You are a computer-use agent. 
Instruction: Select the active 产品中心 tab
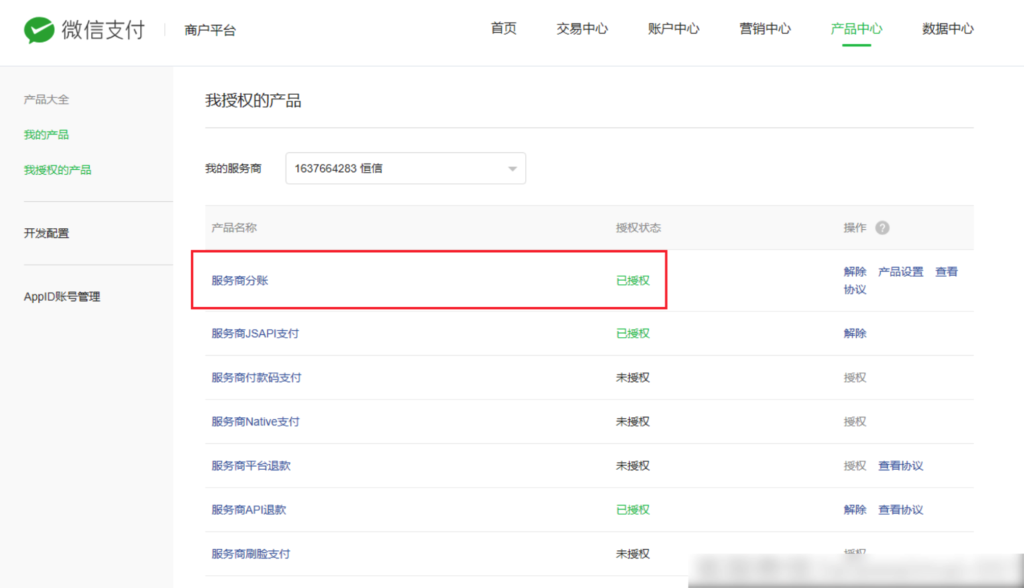tap(856, 29)
